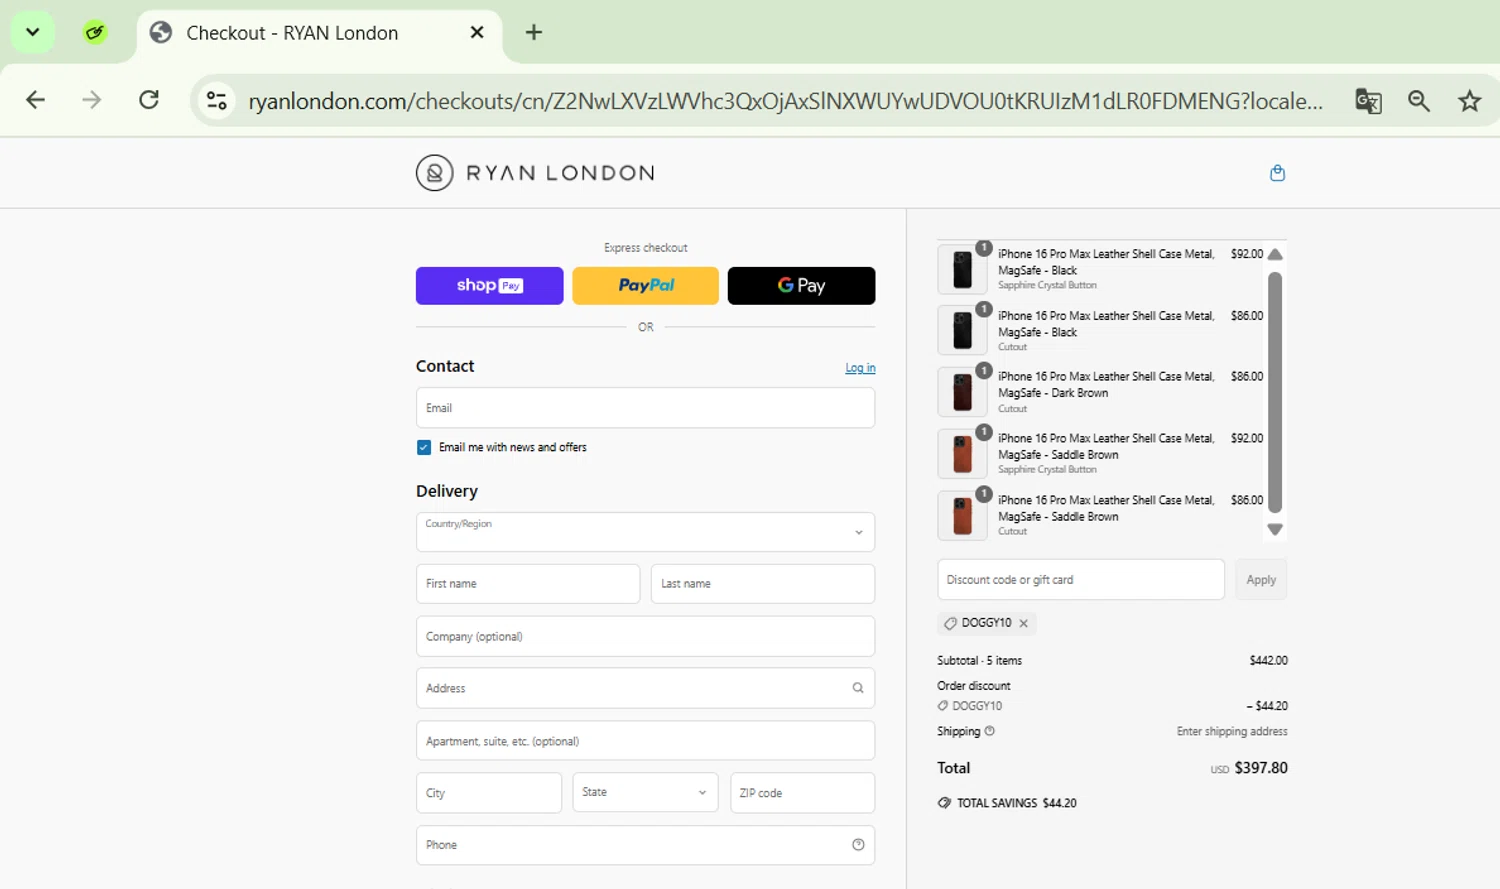Reload the checkout page
This screenshot has width=1500, height=889.
click(x=149, y=100)
